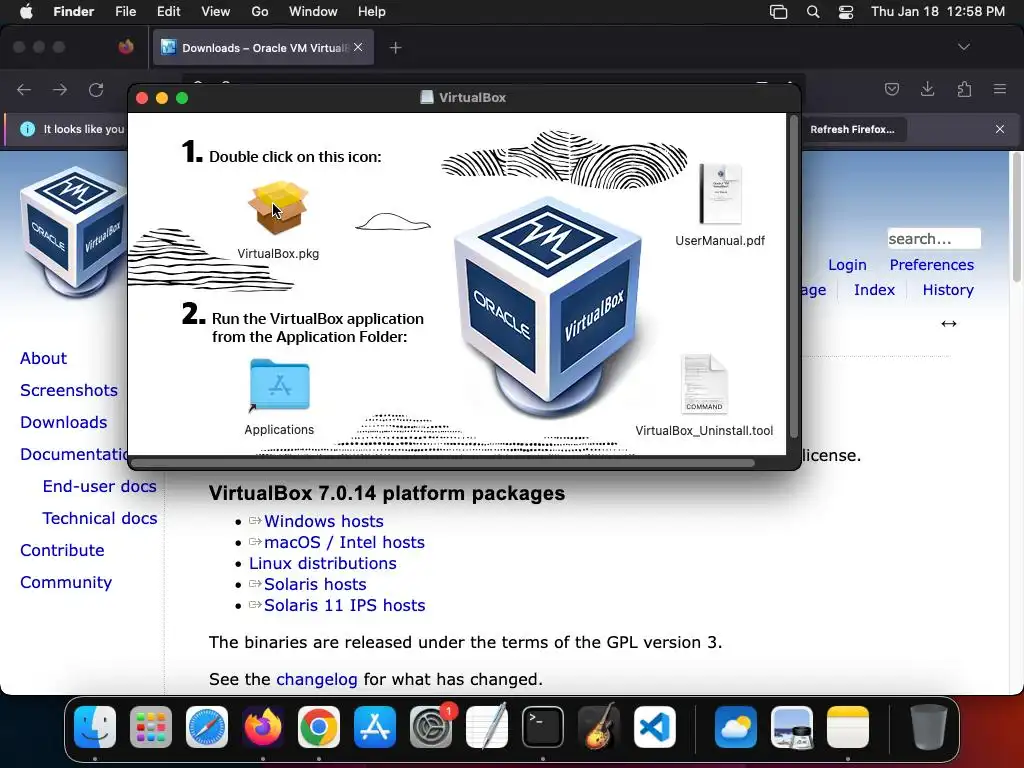Open the UserManual.pdf file icon
Screen dimensions: 1024x768
point(720,194)
